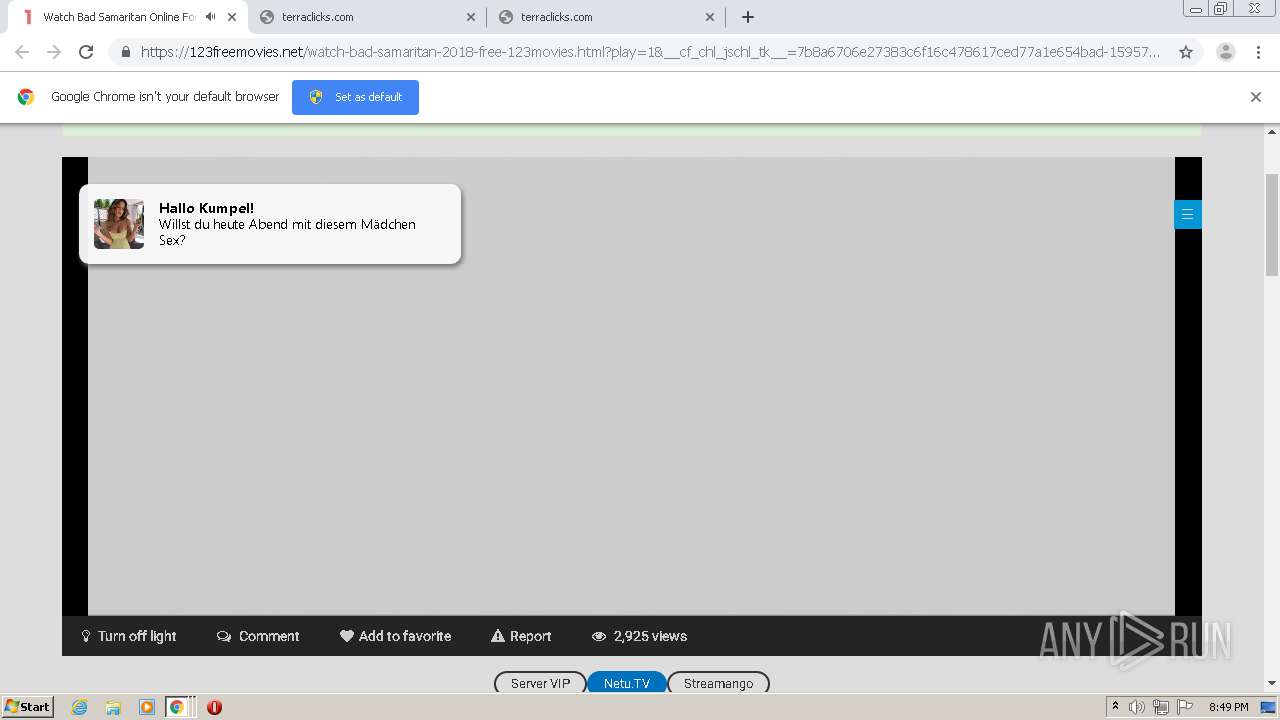The image size is (1280, 720).
Task: Add movie to favorite
Action: tap(395, 636)
